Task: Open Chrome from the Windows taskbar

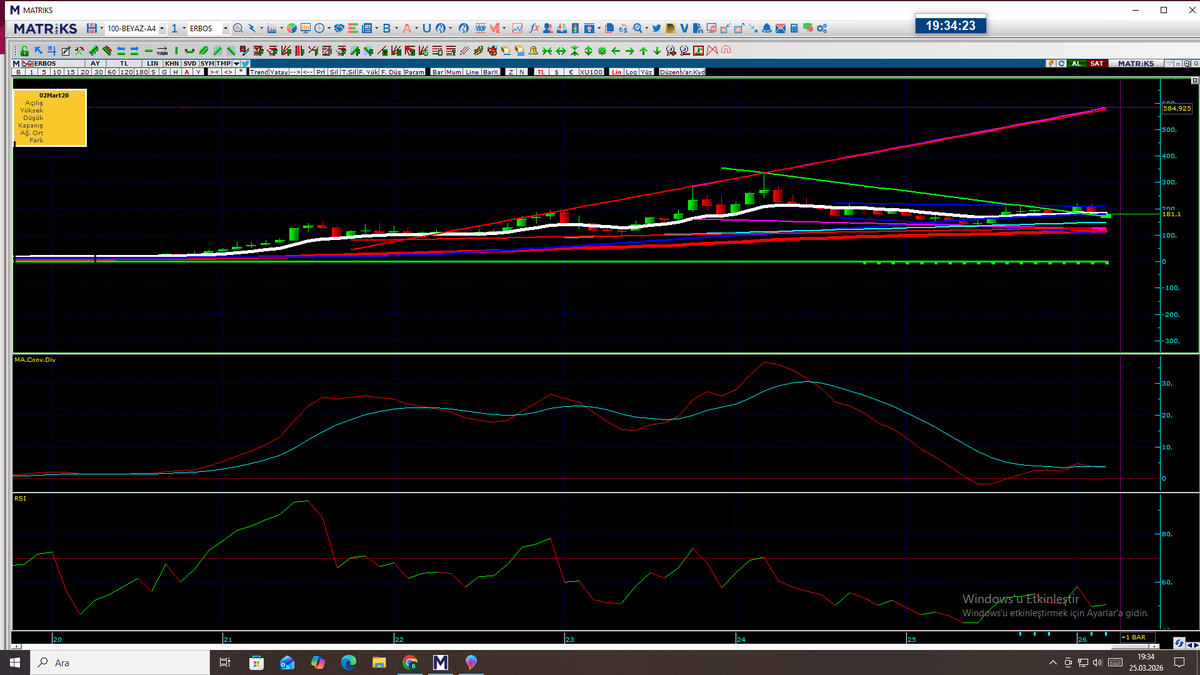Action: tap(410, 662)
